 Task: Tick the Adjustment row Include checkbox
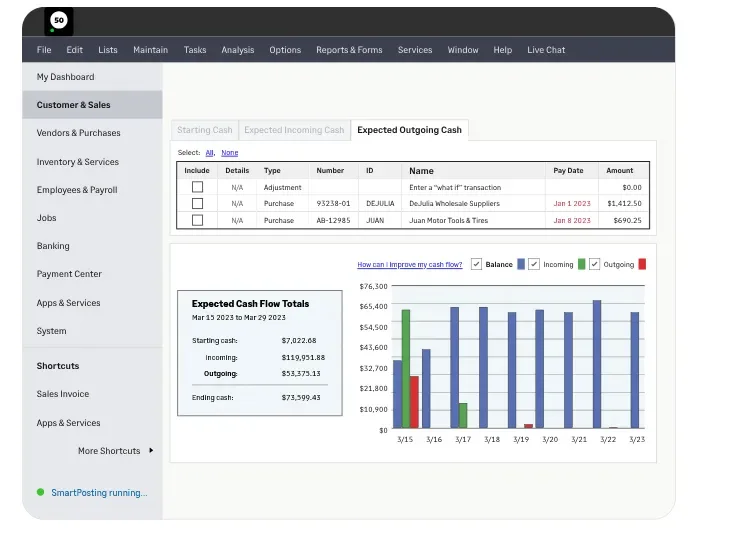tap(197, 187)
